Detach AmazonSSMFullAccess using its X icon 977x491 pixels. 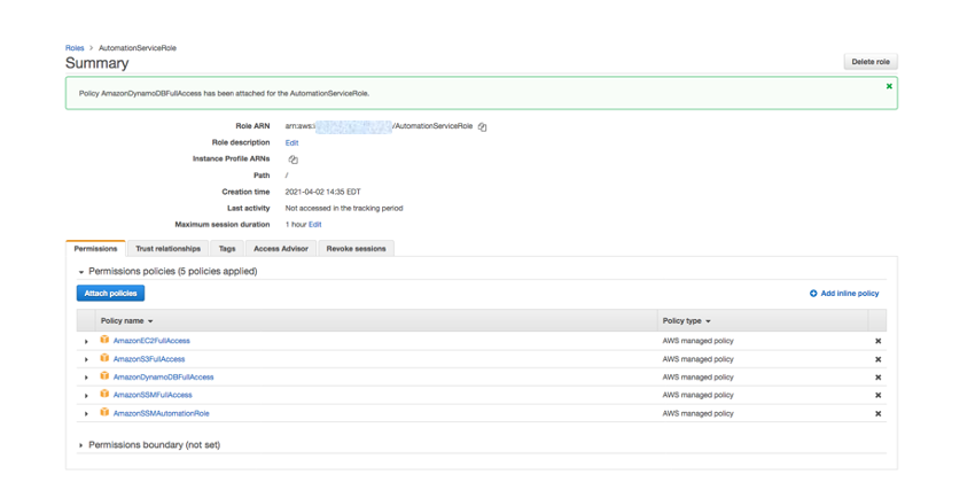878,395
